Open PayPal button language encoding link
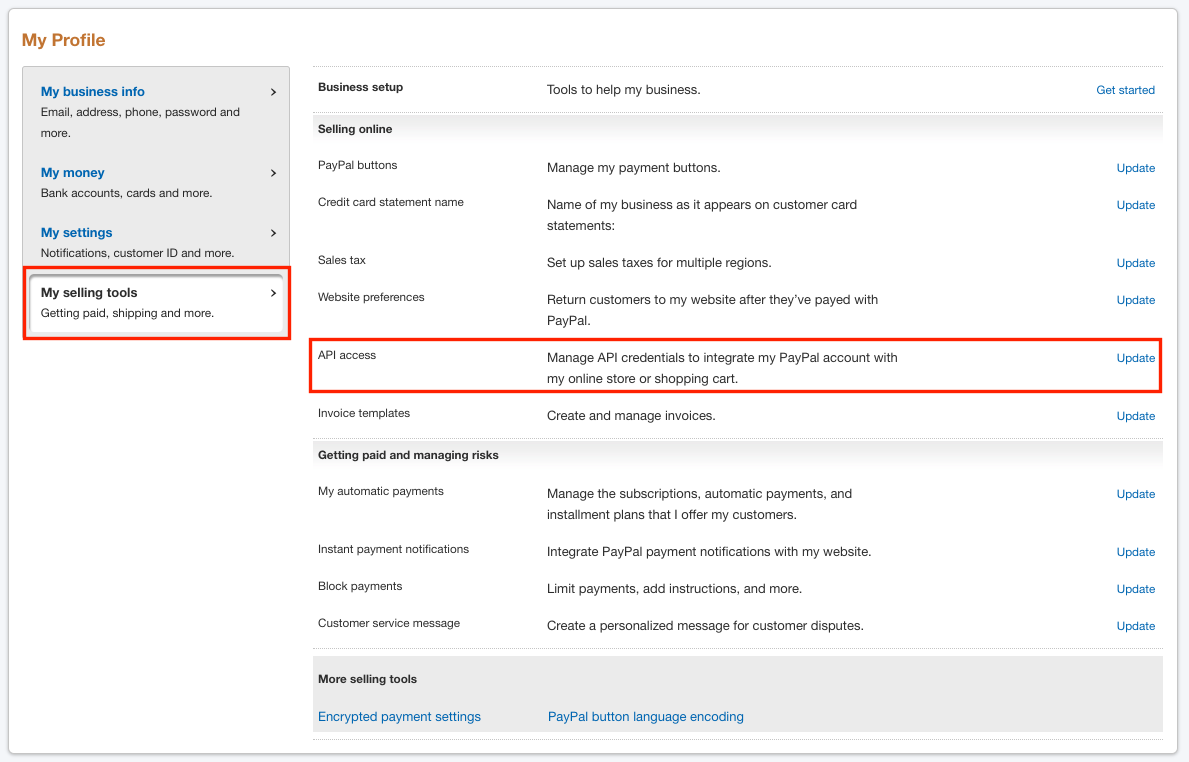The image size is (1189, 762). point(645,717)
